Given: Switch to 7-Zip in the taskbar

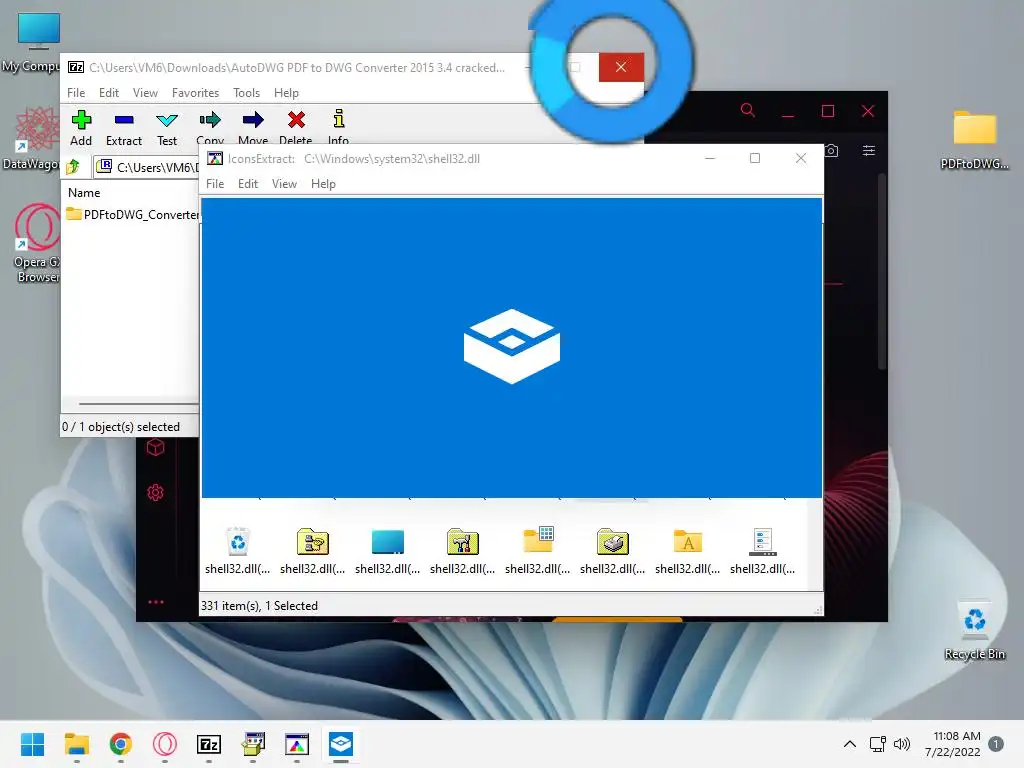Looking at the screenshot, I should (209, 744).
